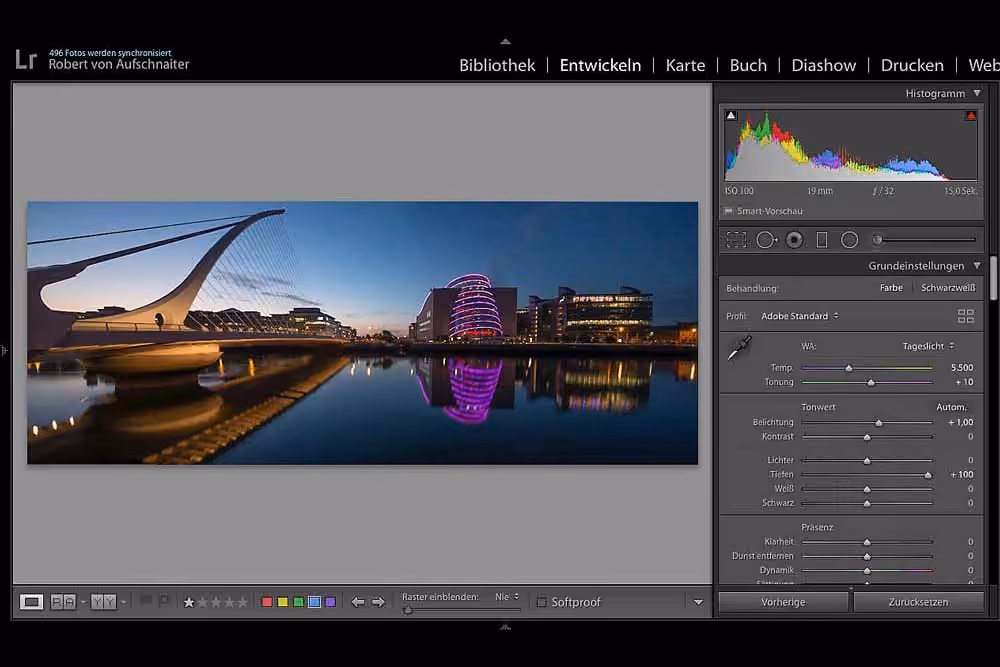Click the Lr Lightroom logo
The image size is (1000, 667).
click(x=26, y=60)
